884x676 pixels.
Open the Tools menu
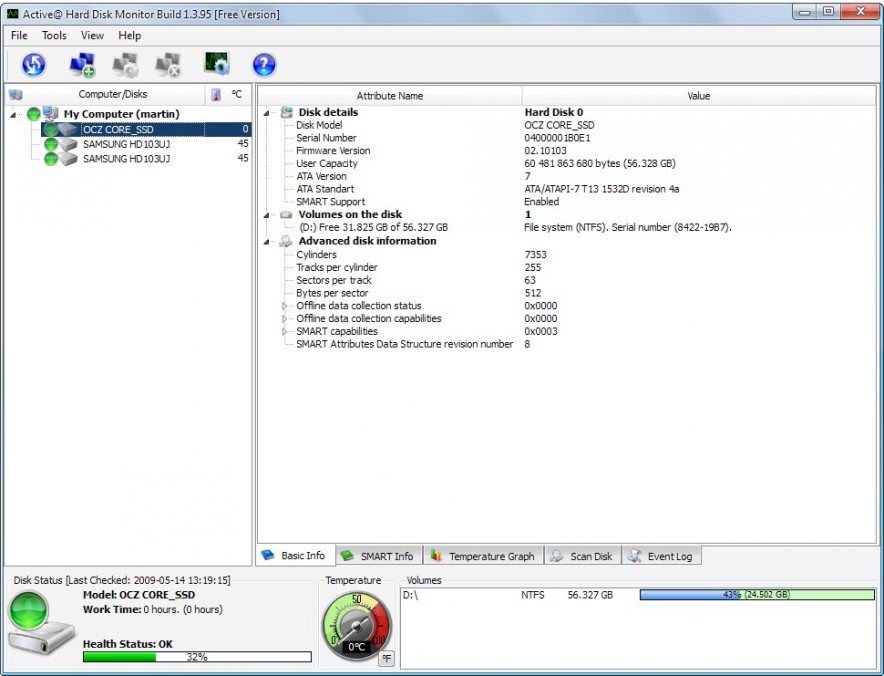click(54, 36)
